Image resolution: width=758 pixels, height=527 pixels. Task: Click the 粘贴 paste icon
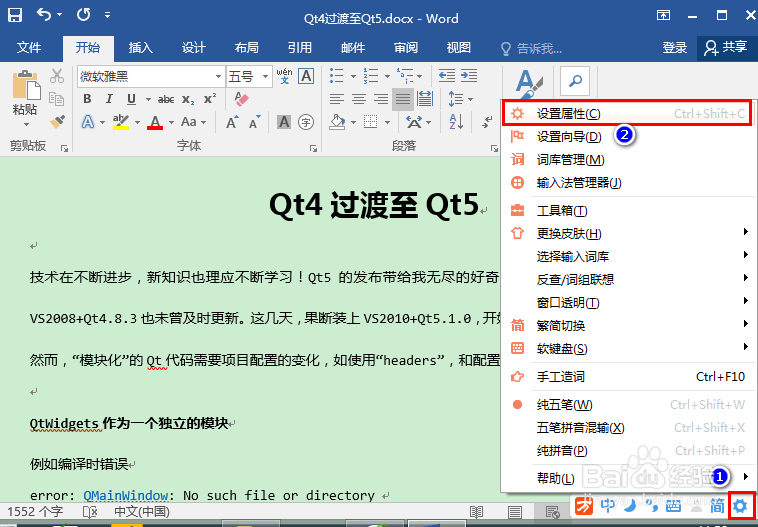point(26,86)
